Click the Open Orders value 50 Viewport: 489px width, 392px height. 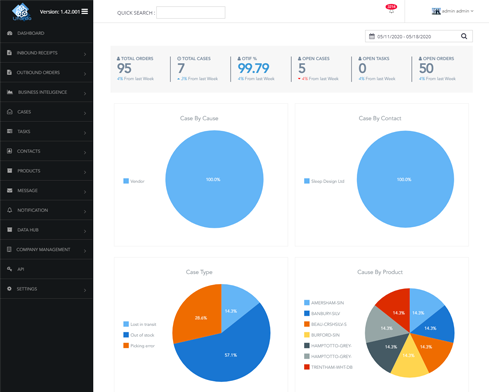click(426, 68)
